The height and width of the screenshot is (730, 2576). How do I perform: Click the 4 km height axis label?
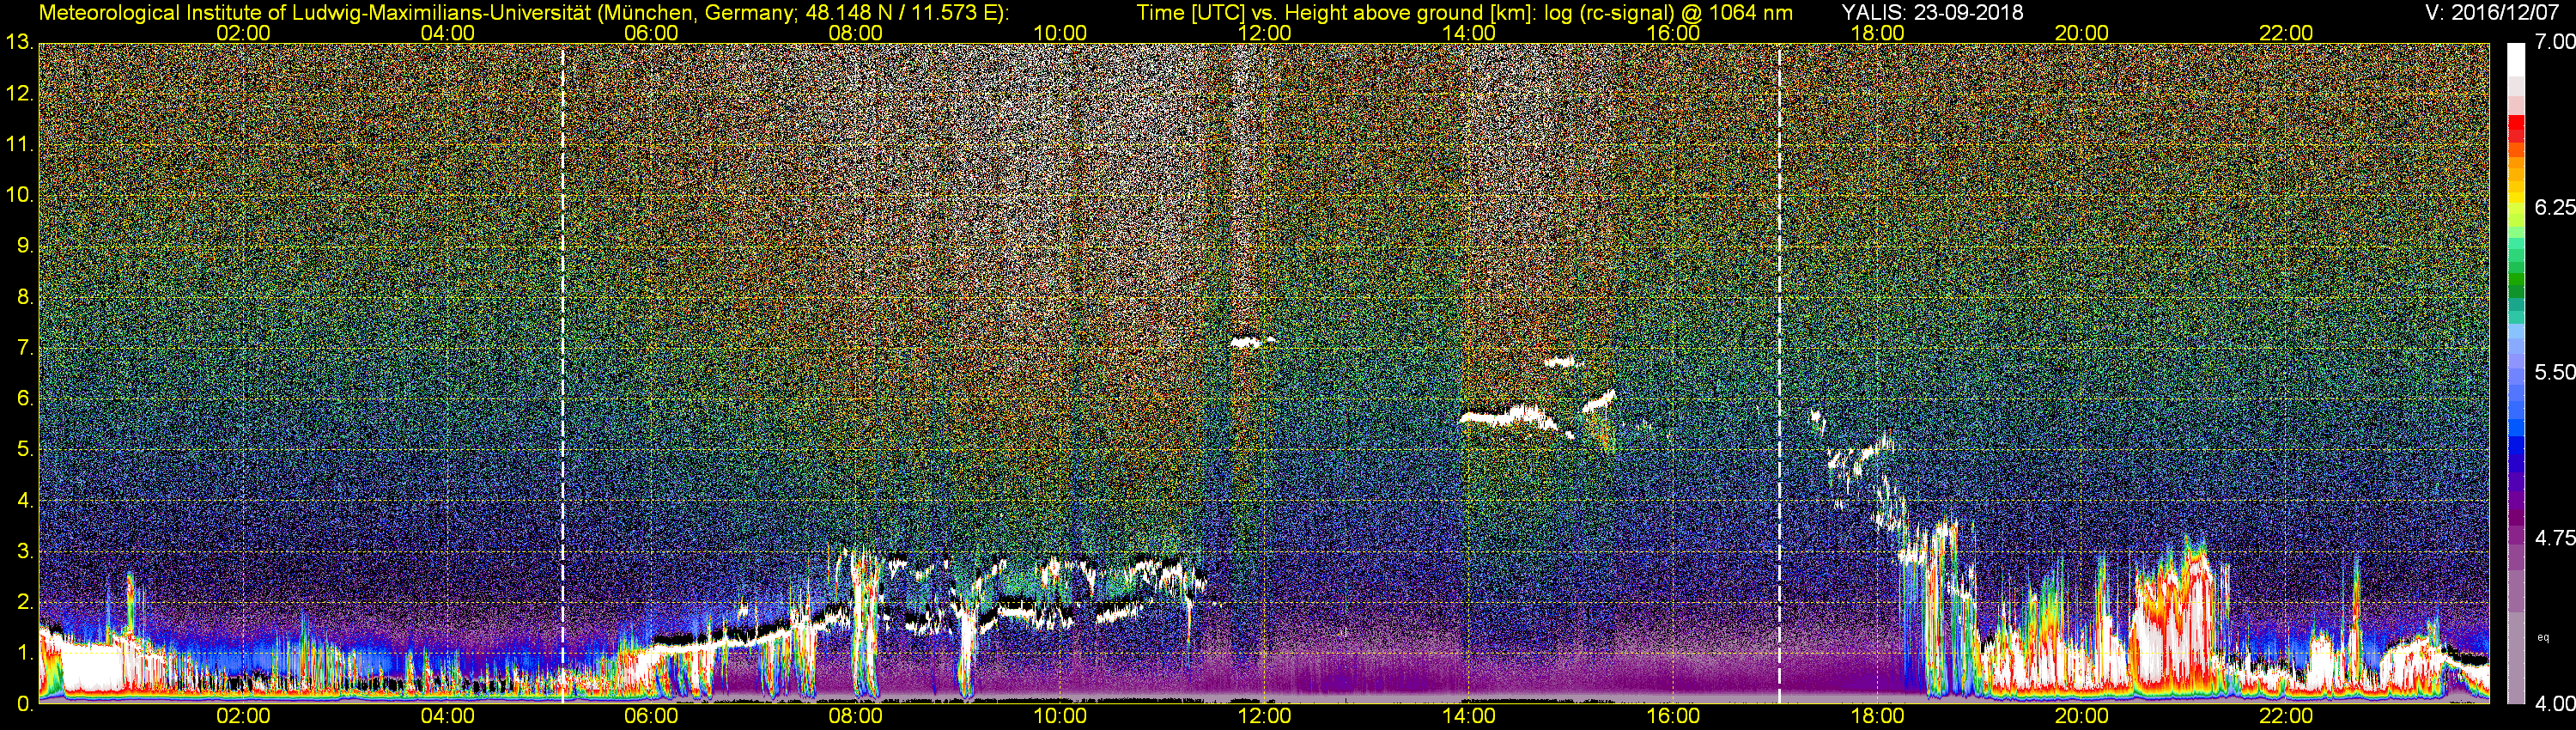25,500
